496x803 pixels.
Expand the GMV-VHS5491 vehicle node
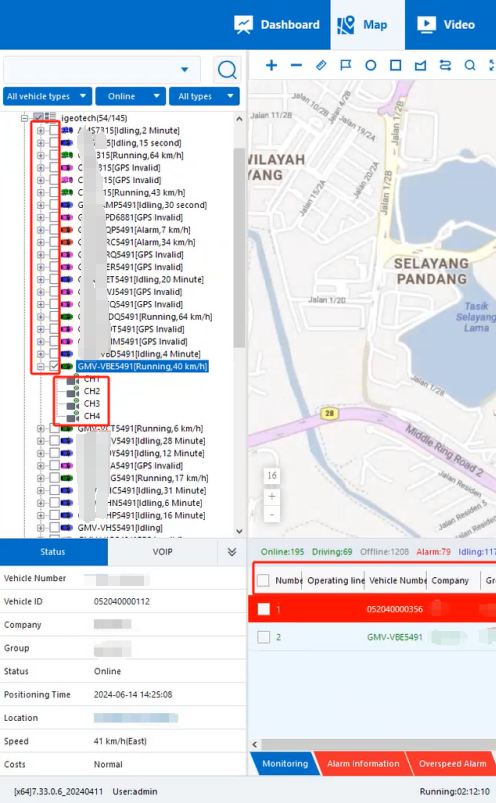pos(40,527)
